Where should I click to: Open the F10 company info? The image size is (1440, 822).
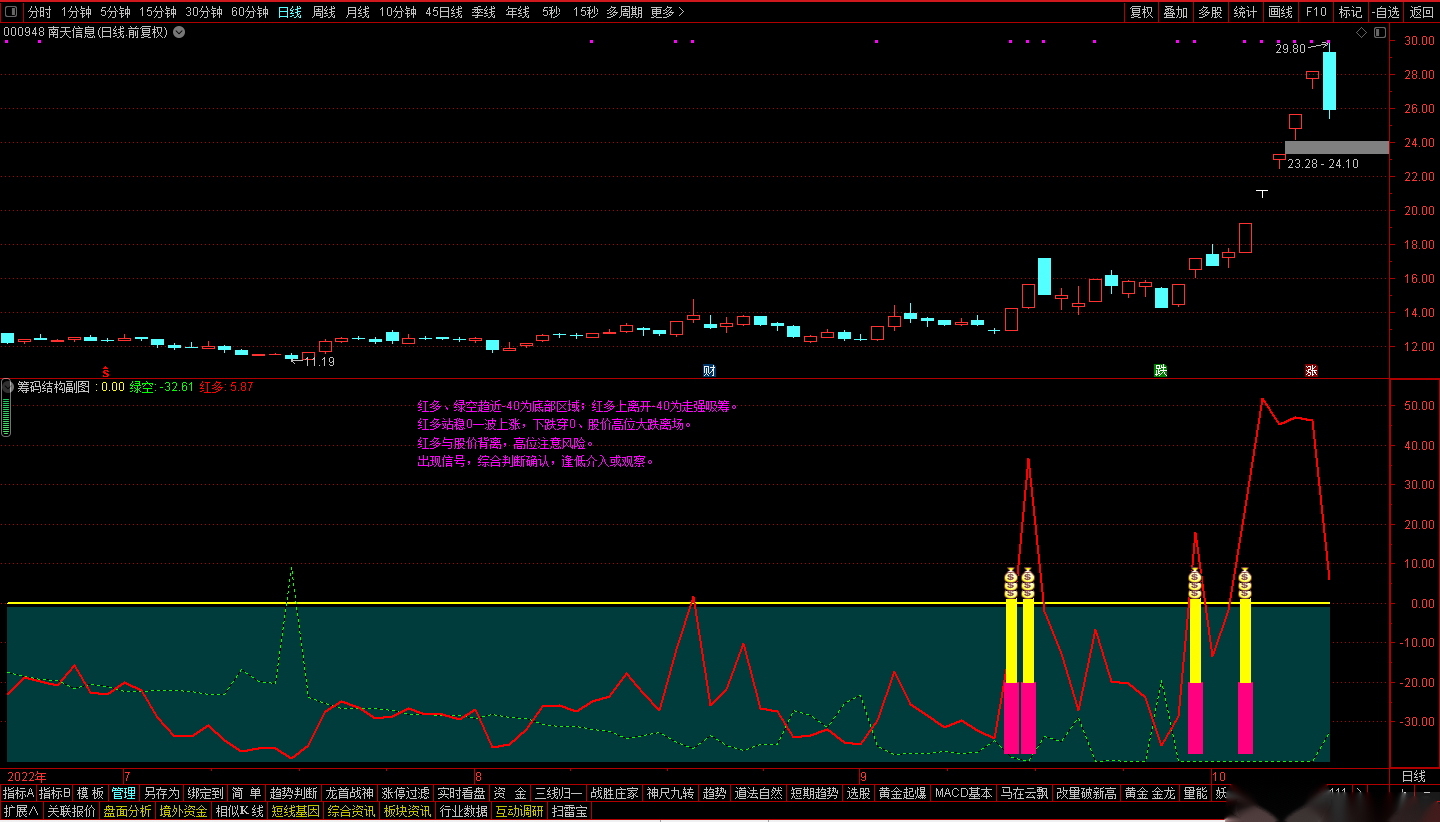(x=1316, y=12)
